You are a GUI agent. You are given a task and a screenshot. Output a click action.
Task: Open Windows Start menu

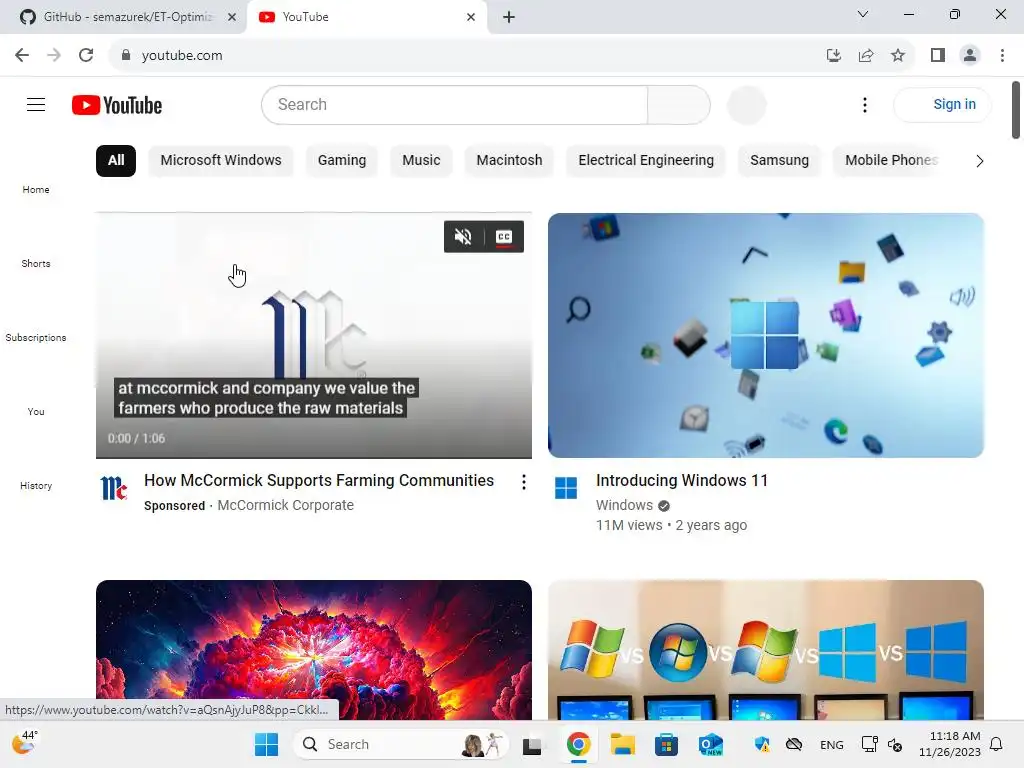coord(266,744)
